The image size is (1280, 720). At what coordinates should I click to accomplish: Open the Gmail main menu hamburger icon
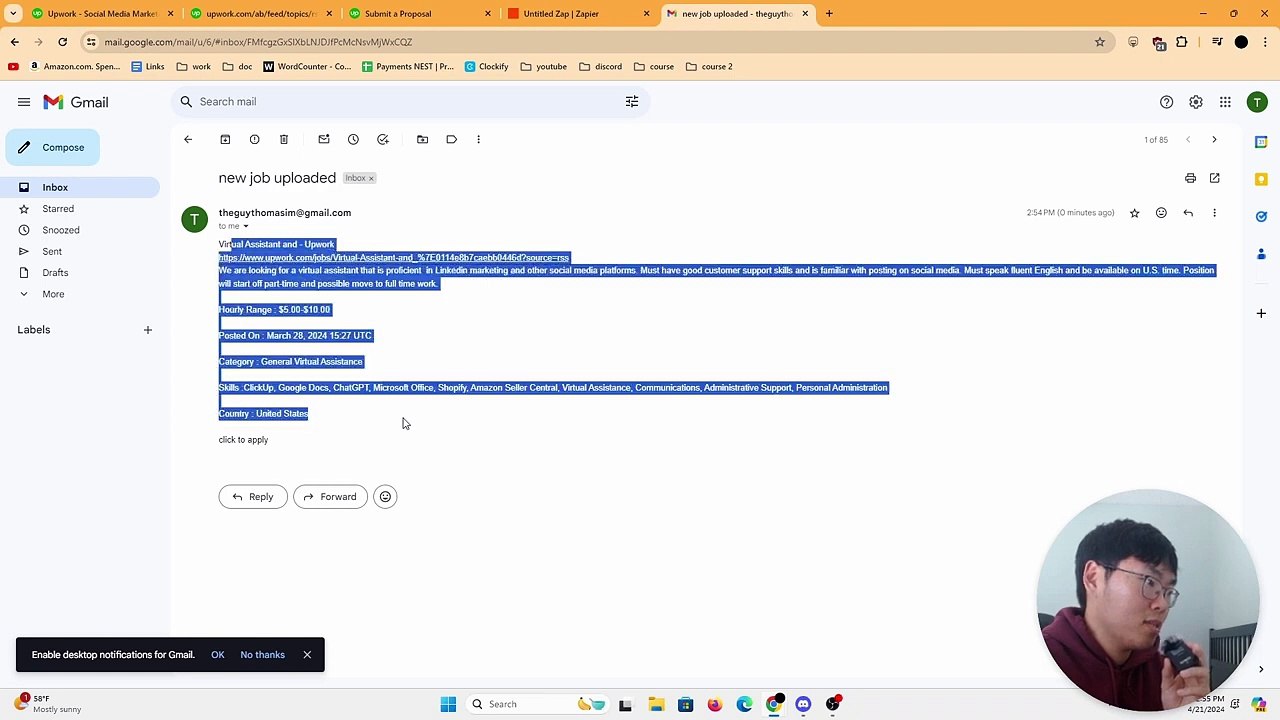tap(24, 102)
